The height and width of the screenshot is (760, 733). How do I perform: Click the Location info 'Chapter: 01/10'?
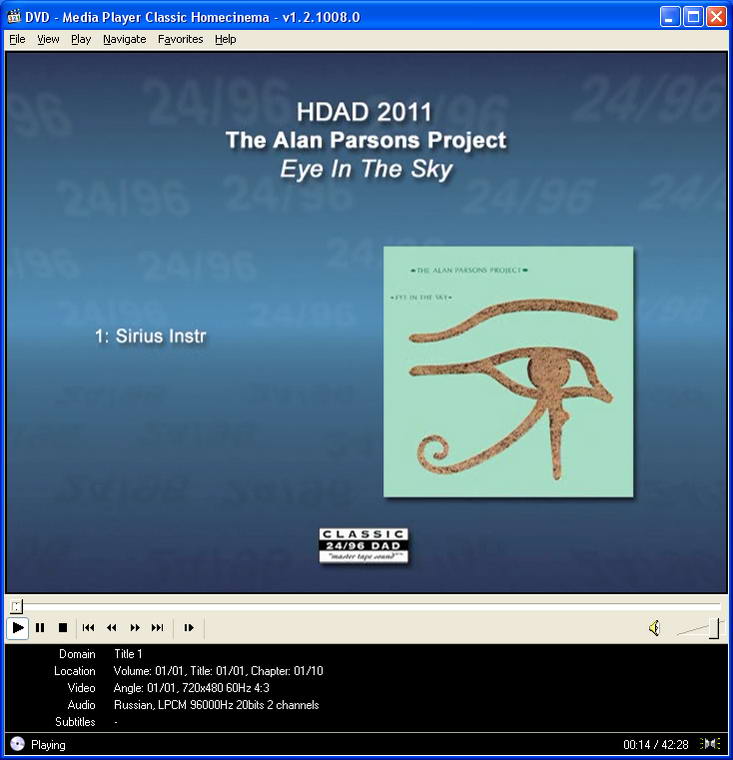tap(287, 671)
